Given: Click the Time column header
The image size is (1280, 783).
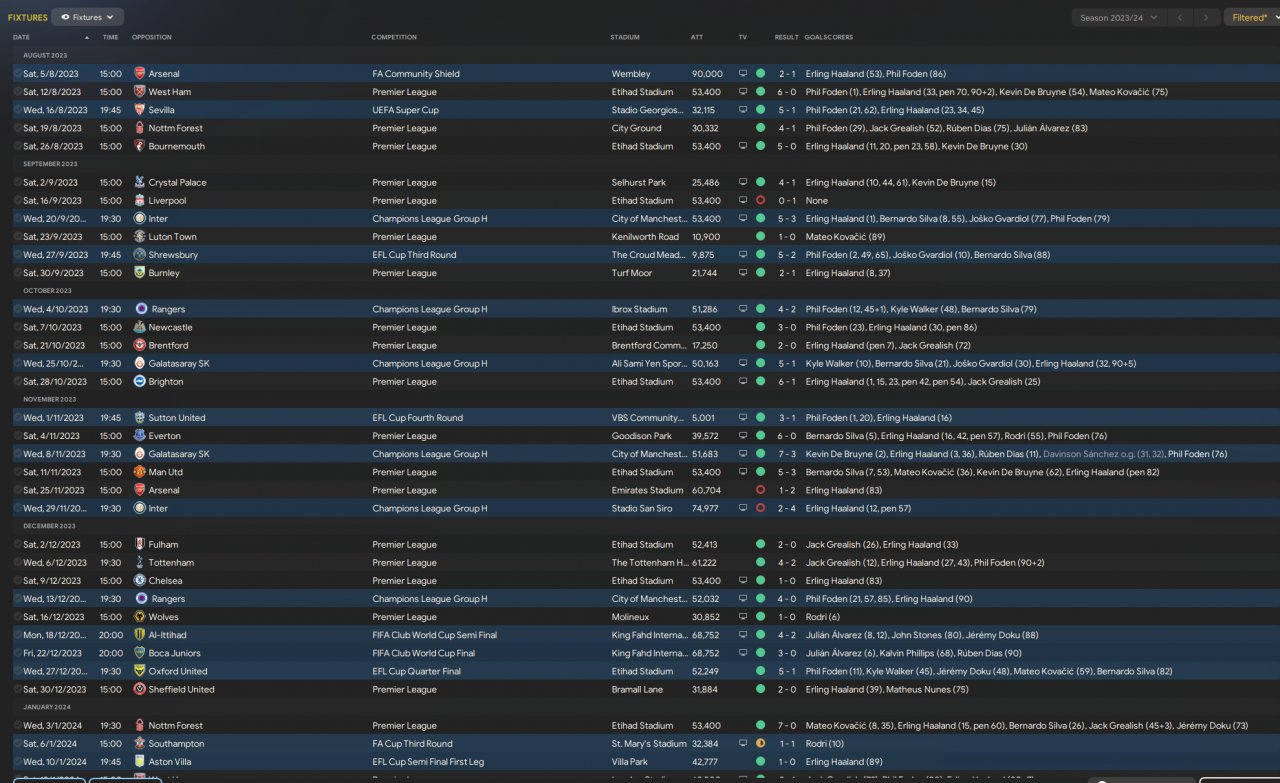Looking at the screenshot, I should tap(110, 37).
